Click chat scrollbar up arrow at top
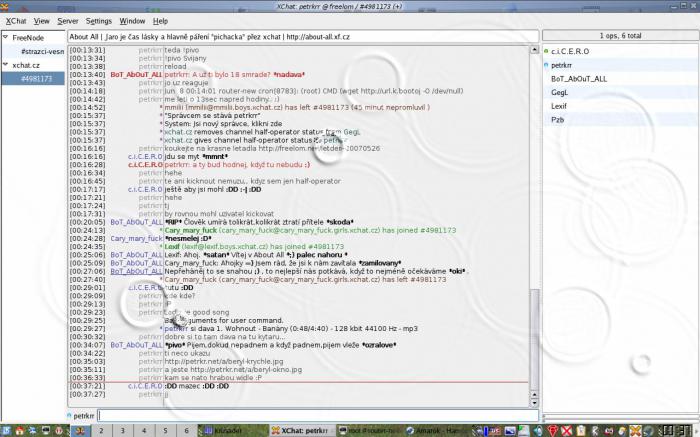The width and height of the screenshot is (700, 437). pos(534,50)
